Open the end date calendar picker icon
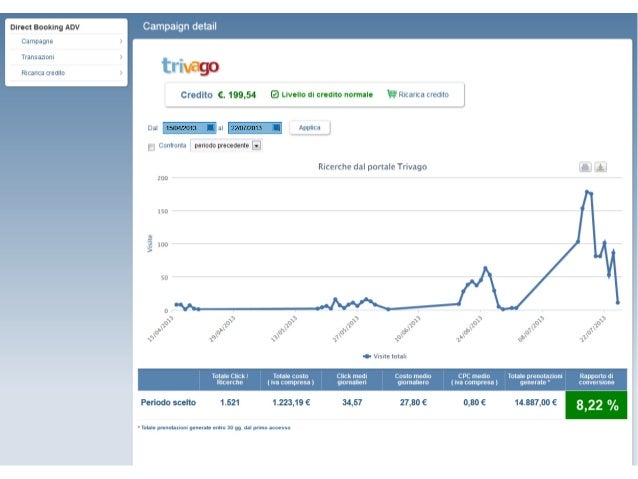This screenshot has height=479, width=638. coord(276,128)
